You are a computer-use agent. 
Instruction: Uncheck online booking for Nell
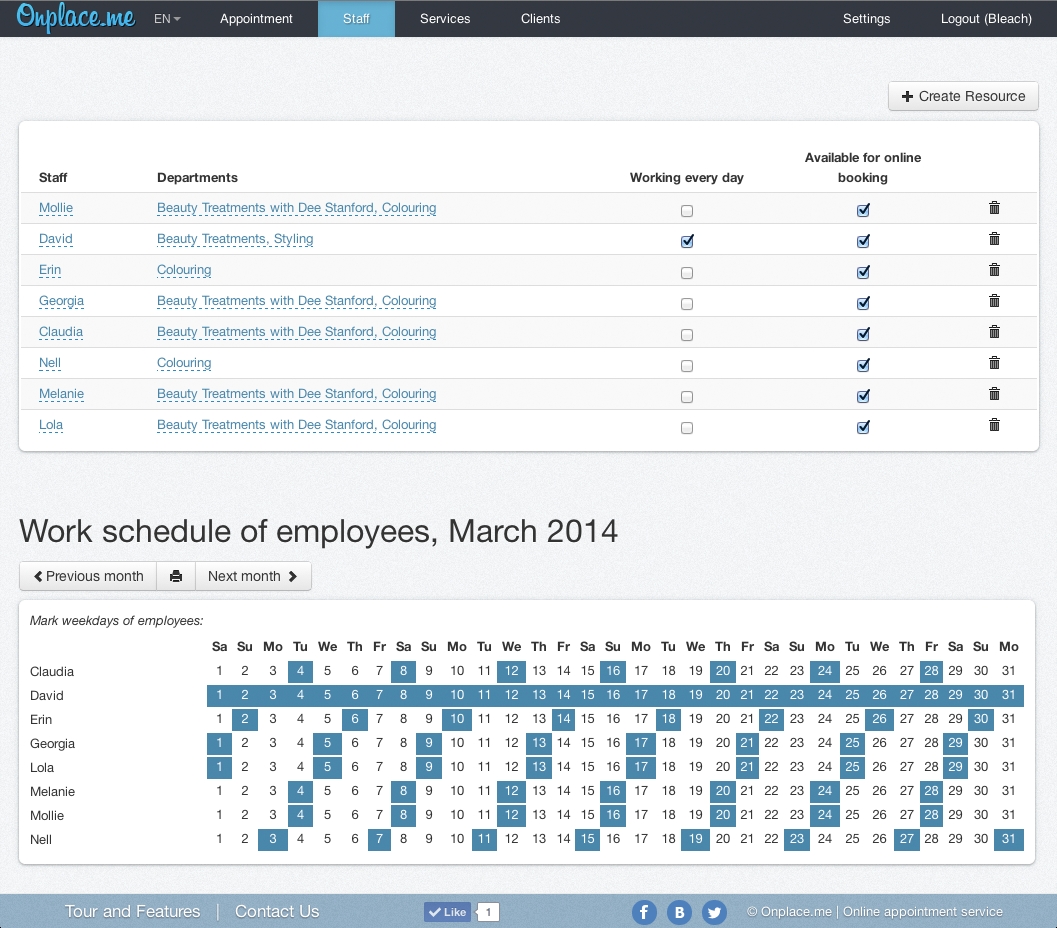click(x=863, y=365)
